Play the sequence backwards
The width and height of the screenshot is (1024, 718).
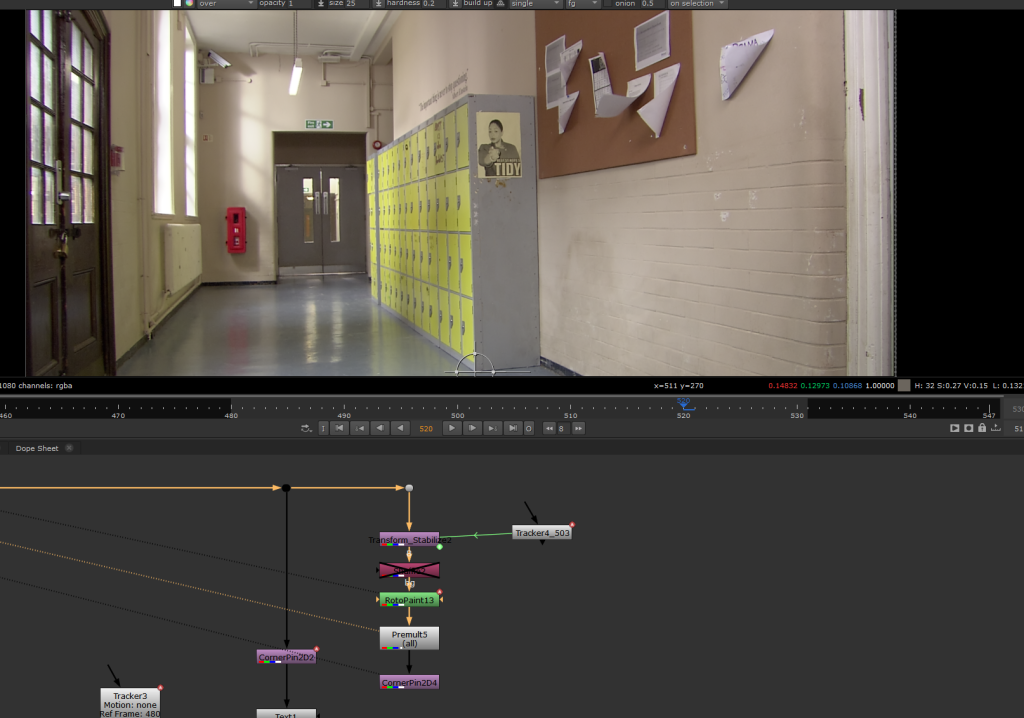400,429
